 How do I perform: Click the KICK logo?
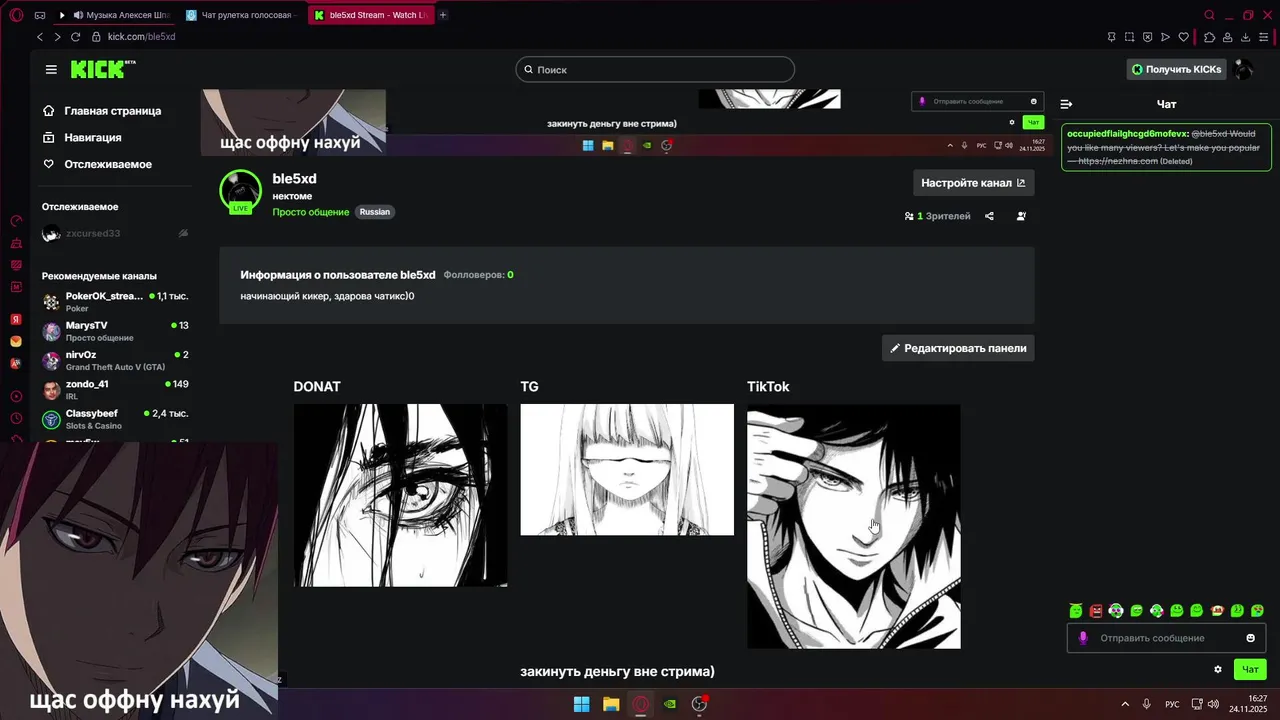point(103,69)
